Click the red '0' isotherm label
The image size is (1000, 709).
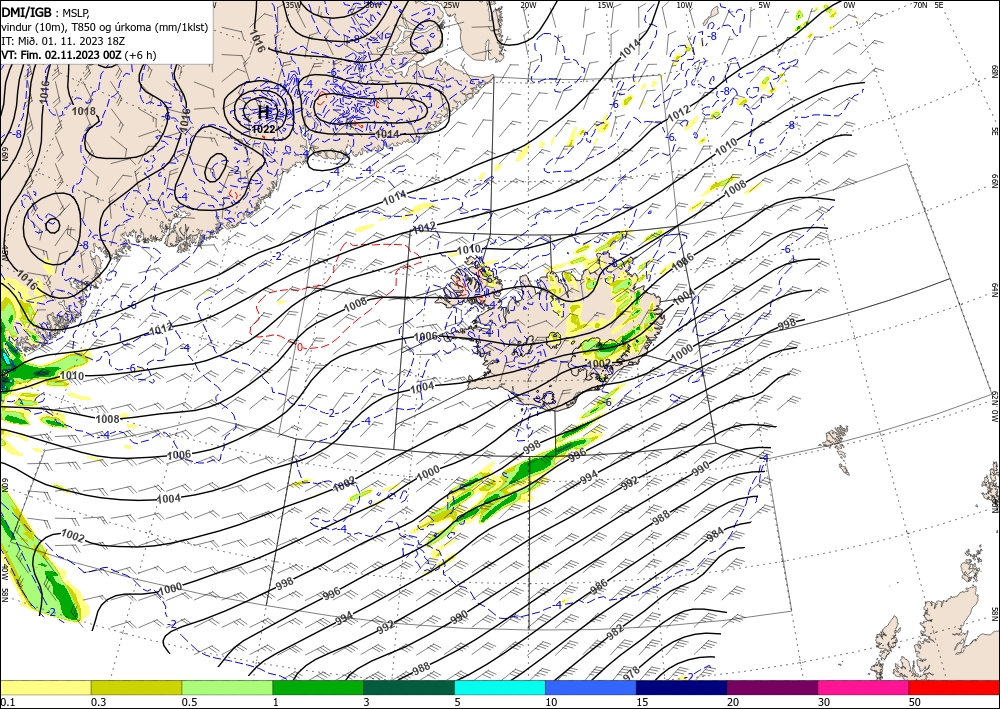[x=299, y=347]
